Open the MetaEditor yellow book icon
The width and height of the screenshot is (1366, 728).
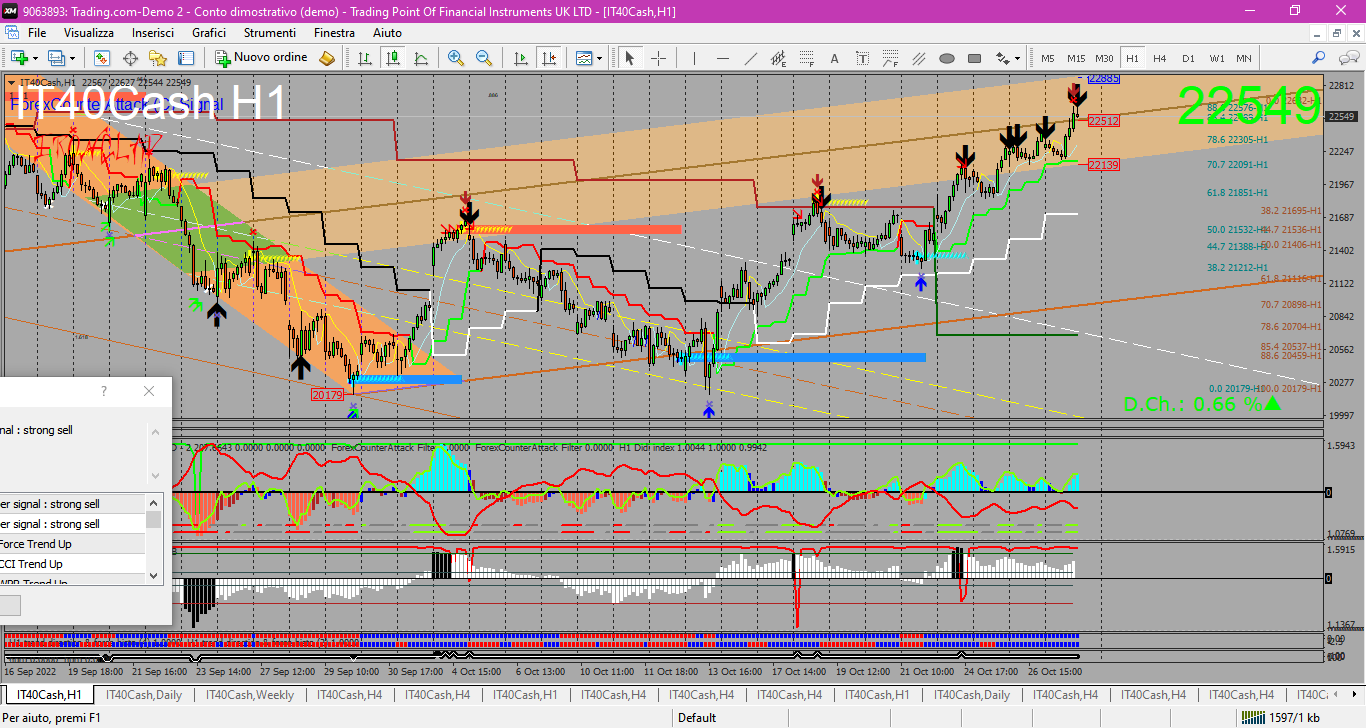(x=327, y=58)
